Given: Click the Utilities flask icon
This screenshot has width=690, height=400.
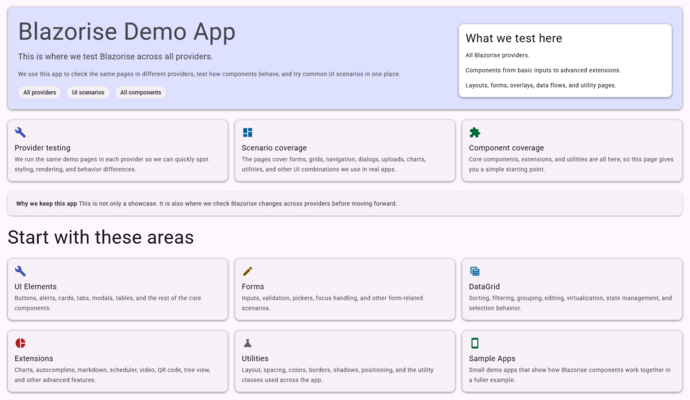Looking at the screenshot, I should [247, 343].
